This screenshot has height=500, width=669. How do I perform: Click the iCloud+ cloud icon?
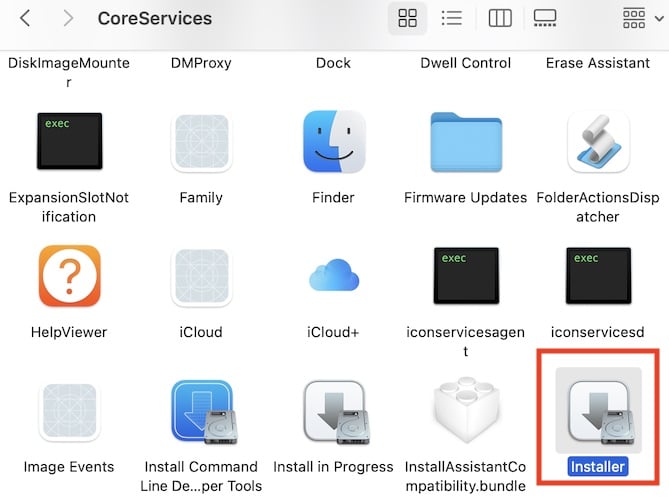tap(333, 277)
